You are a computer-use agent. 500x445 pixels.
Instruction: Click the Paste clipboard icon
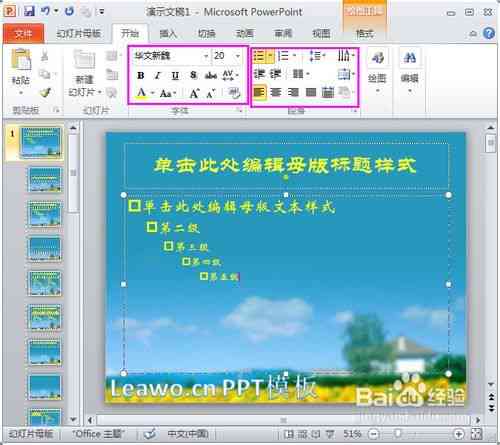click(x=21, y=60)
